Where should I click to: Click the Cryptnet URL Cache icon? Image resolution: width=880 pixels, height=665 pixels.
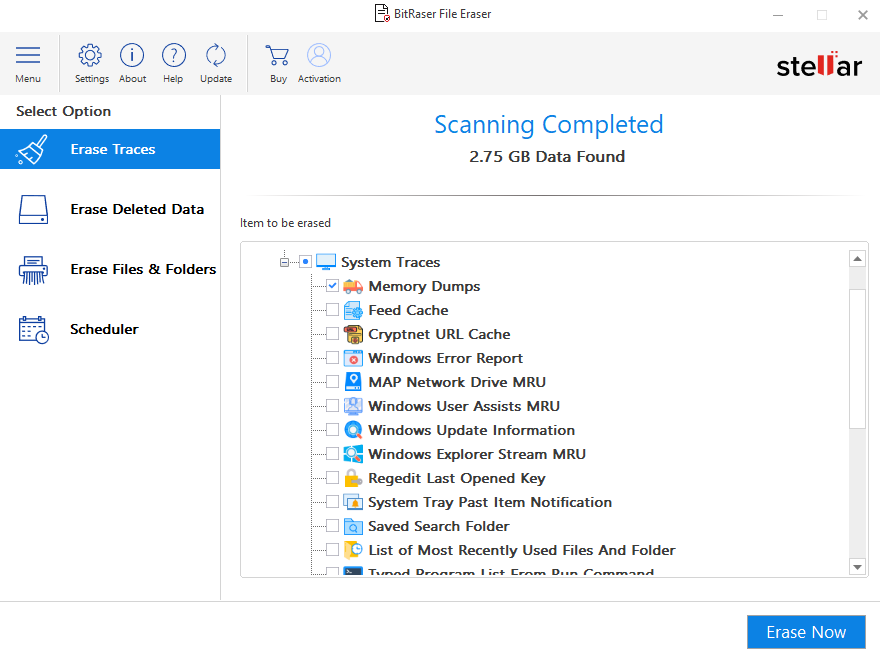(x=353, y=334)
